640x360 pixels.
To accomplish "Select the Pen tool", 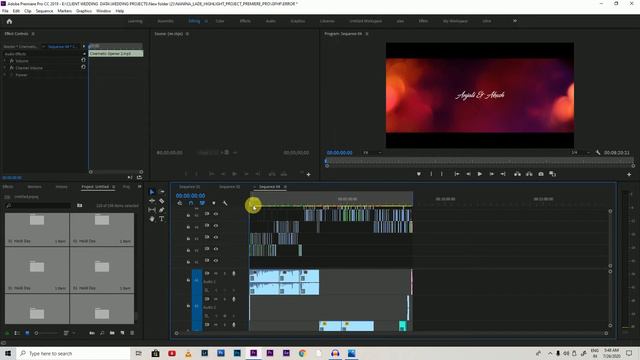I will [x=162, y=210].
